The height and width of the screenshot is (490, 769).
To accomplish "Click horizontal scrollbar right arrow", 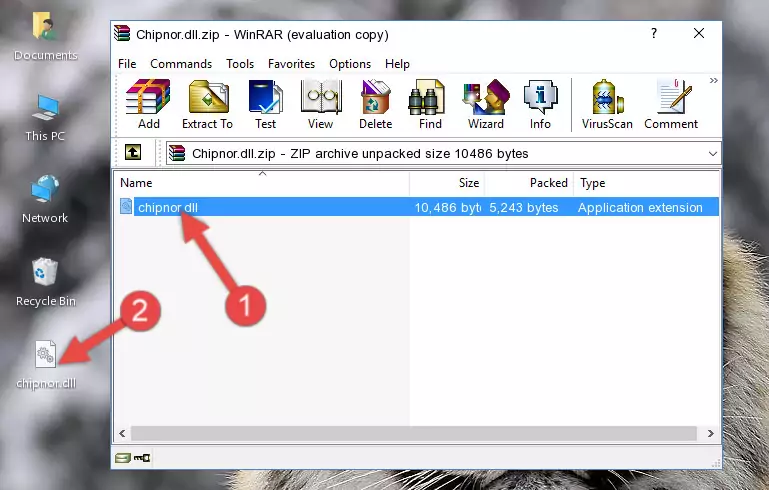I will click(711, 434).
